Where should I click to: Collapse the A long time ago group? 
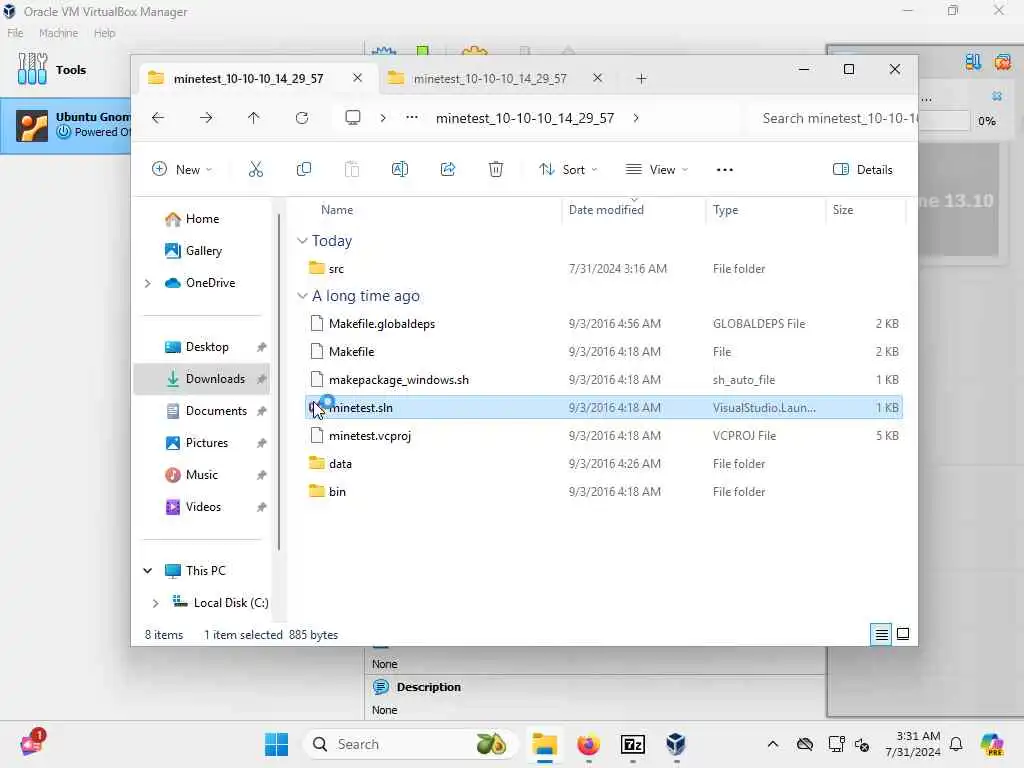(302, 296)
